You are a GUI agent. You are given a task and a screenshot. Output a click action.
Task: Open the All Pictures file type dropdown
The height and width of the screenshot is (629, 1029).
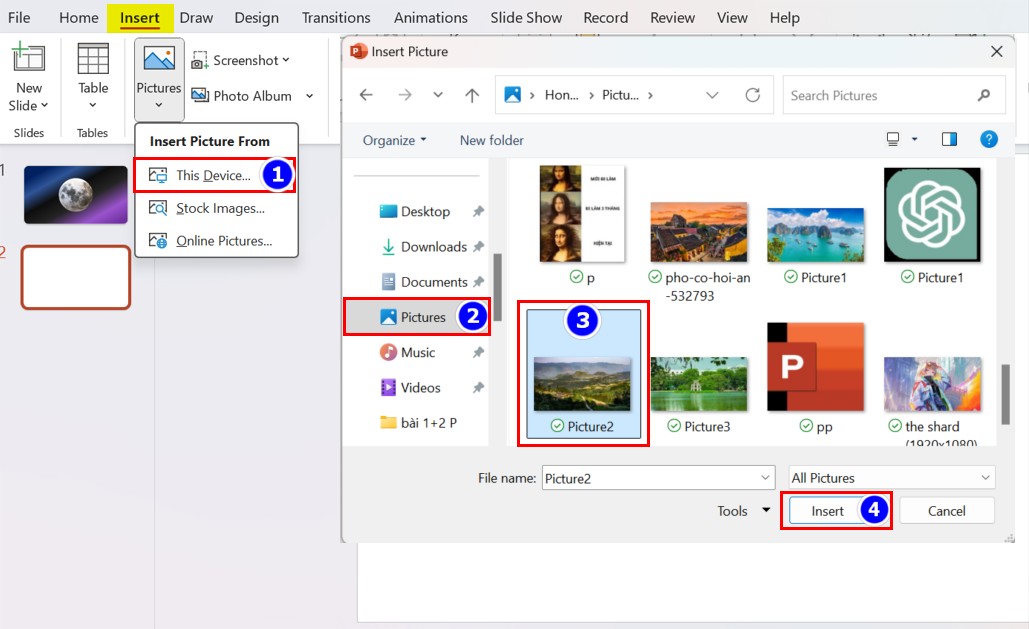pos(891,478)
